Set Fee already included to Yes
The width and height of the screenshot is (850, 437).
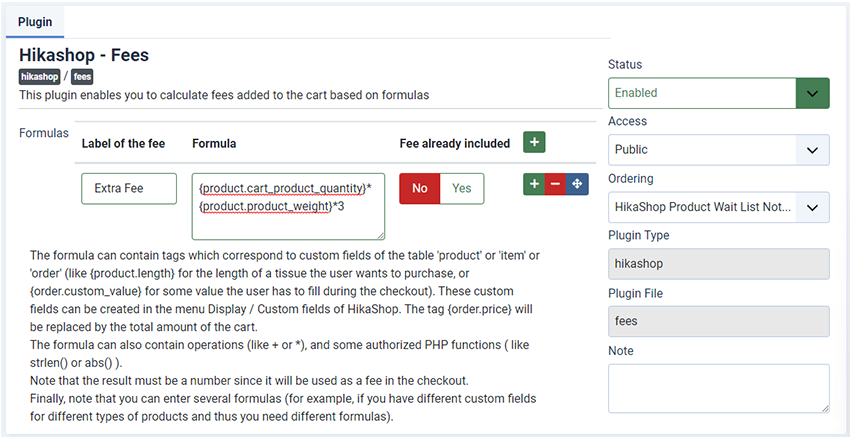tap(462, 188)
